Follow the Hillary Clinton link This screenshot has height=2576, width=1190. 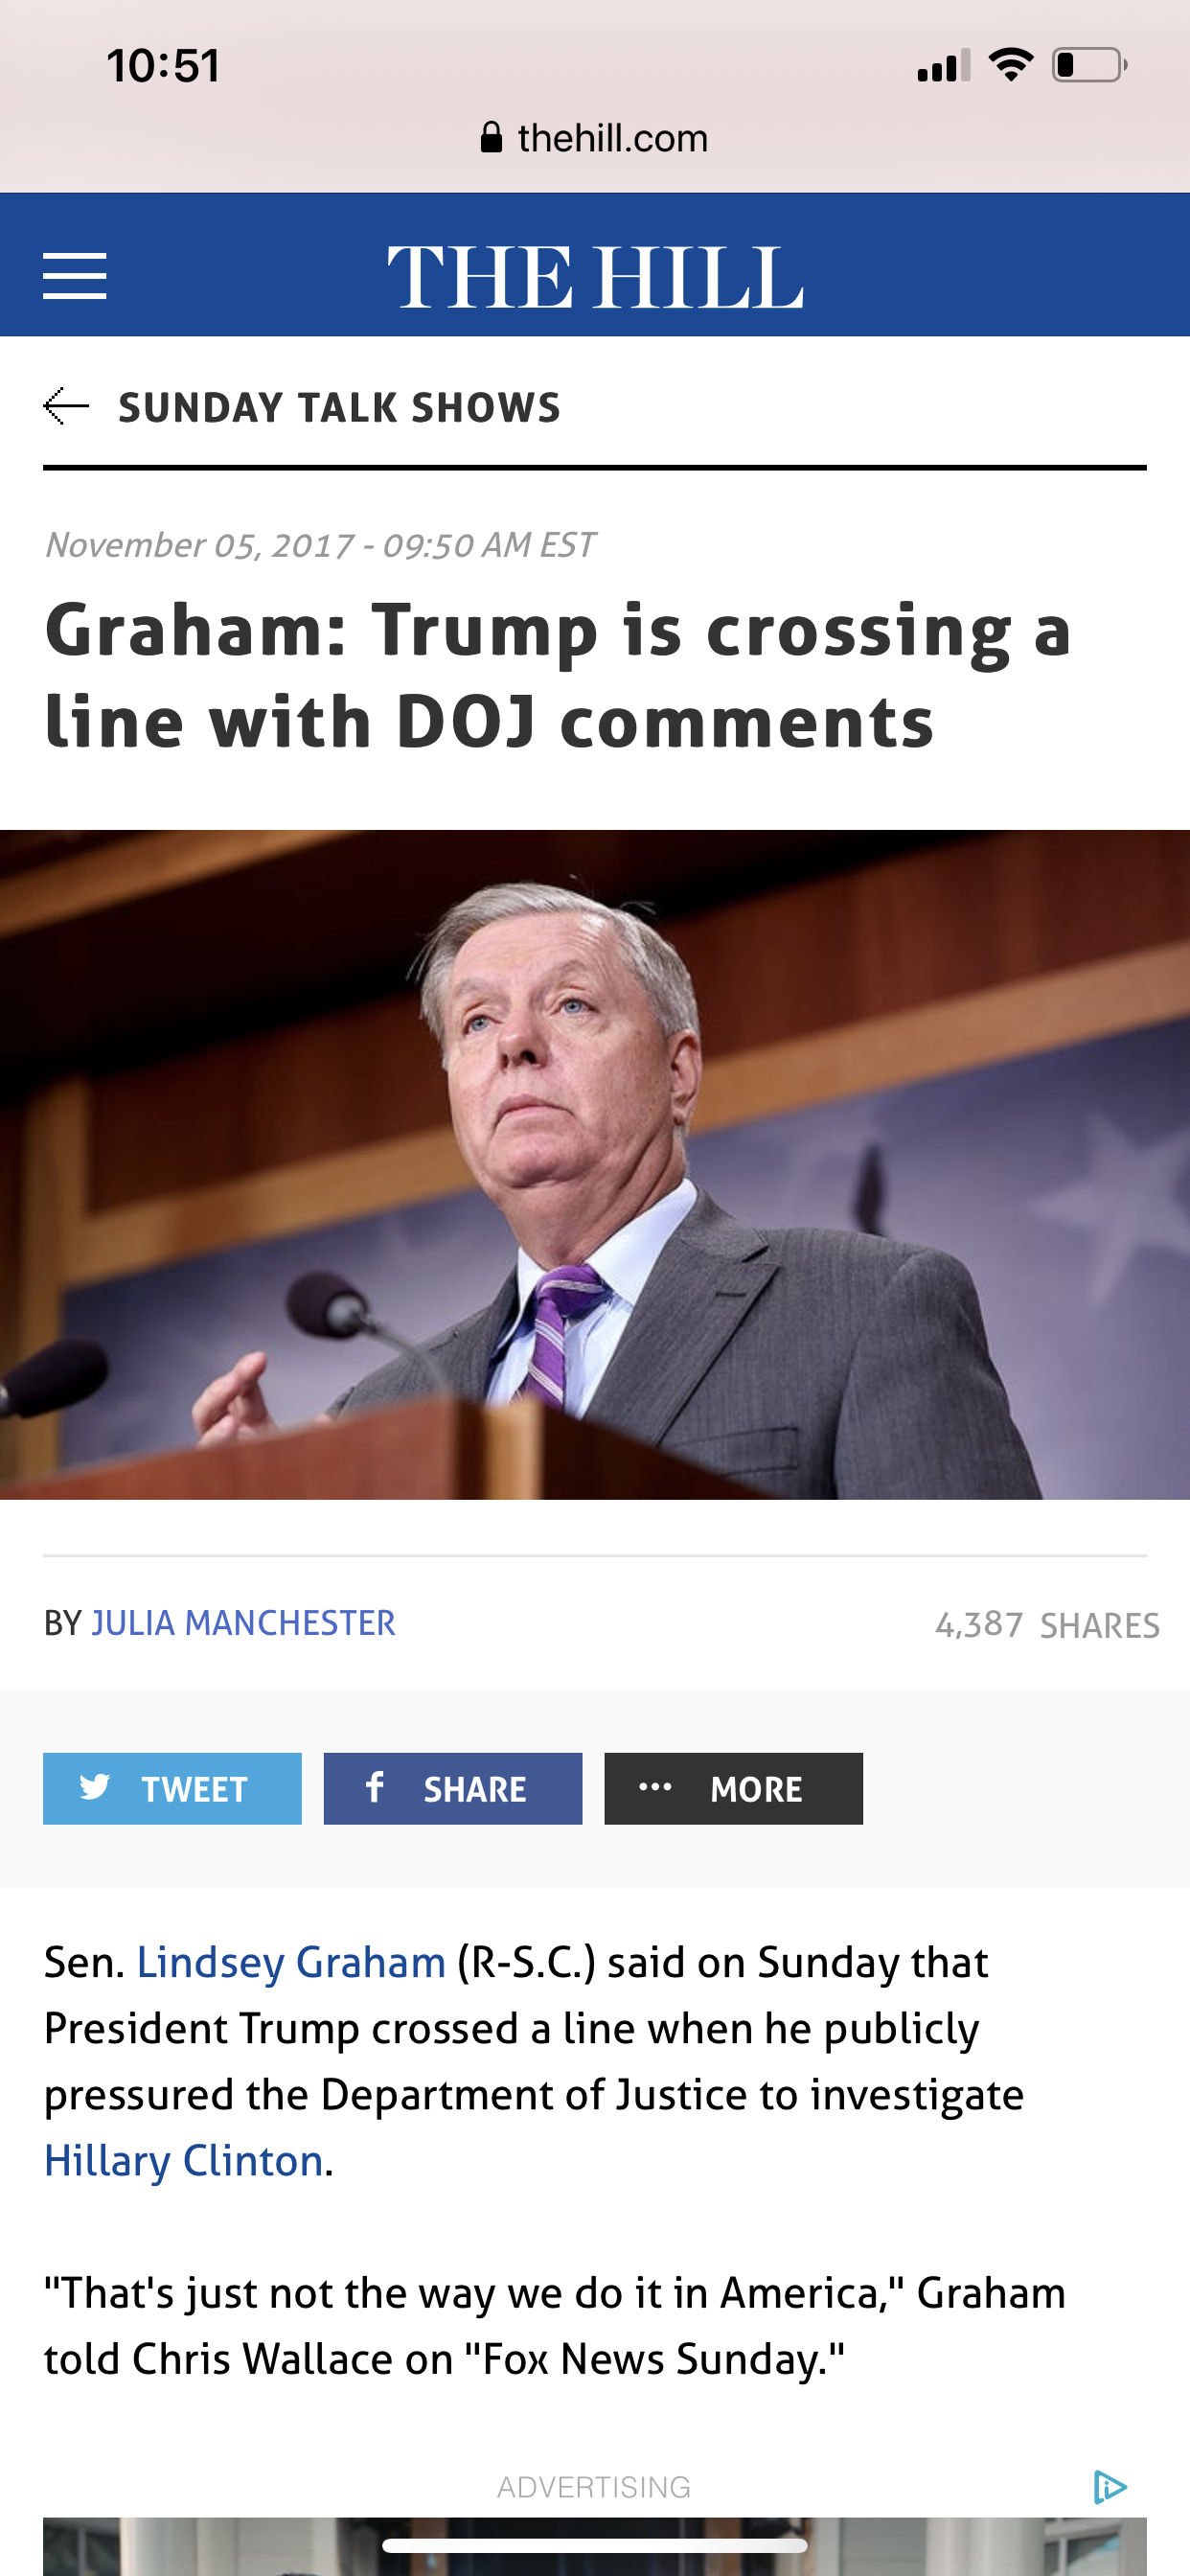point(184,2160)
